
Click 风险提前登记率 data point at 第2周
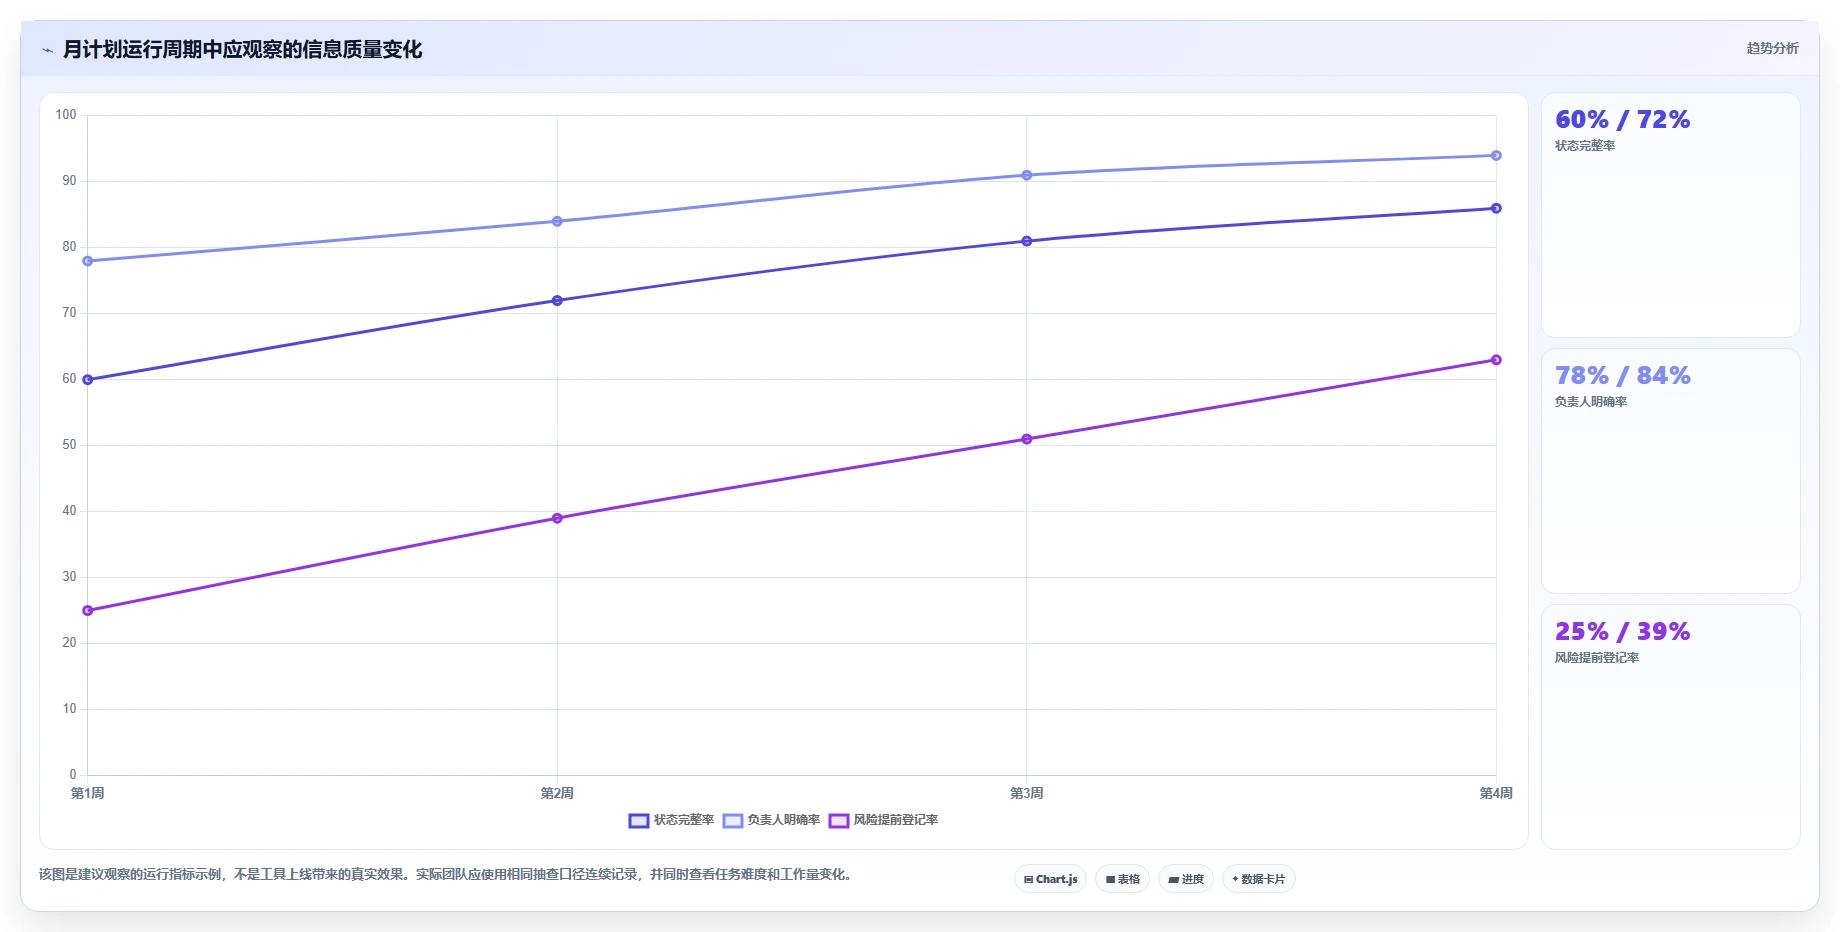click(x=557, y=518)
